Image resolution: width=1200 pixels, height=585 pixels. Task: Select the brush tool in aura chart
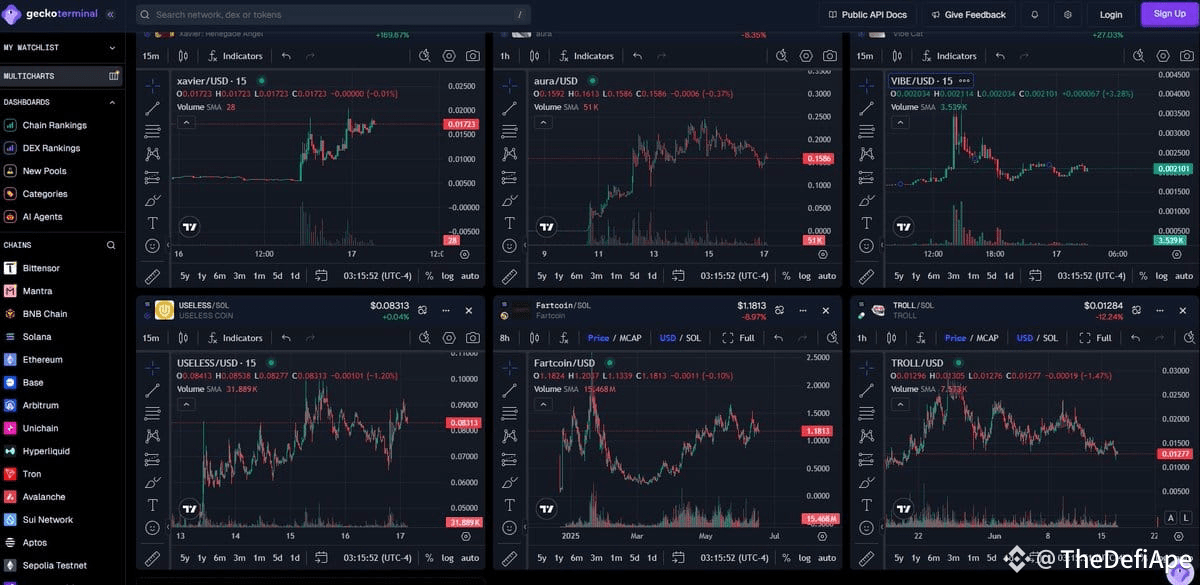[x=509, y=200]
